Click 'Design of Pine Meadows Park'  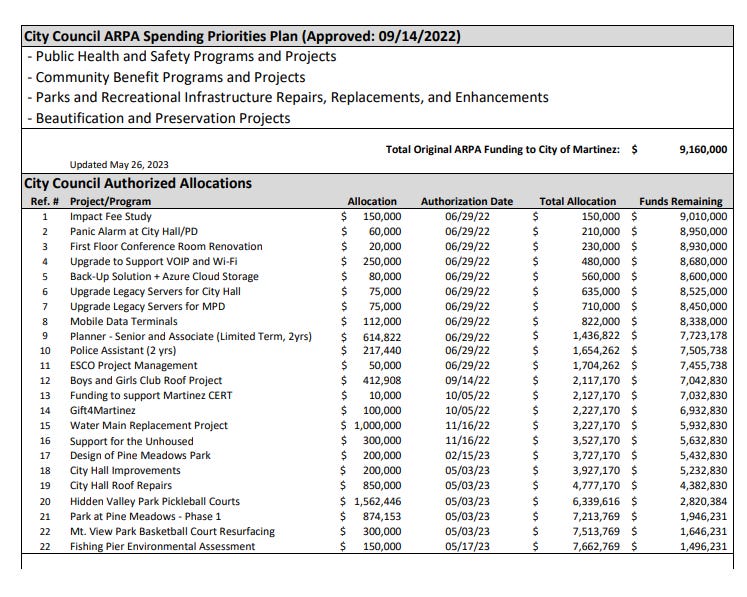(x=140, y=455)
